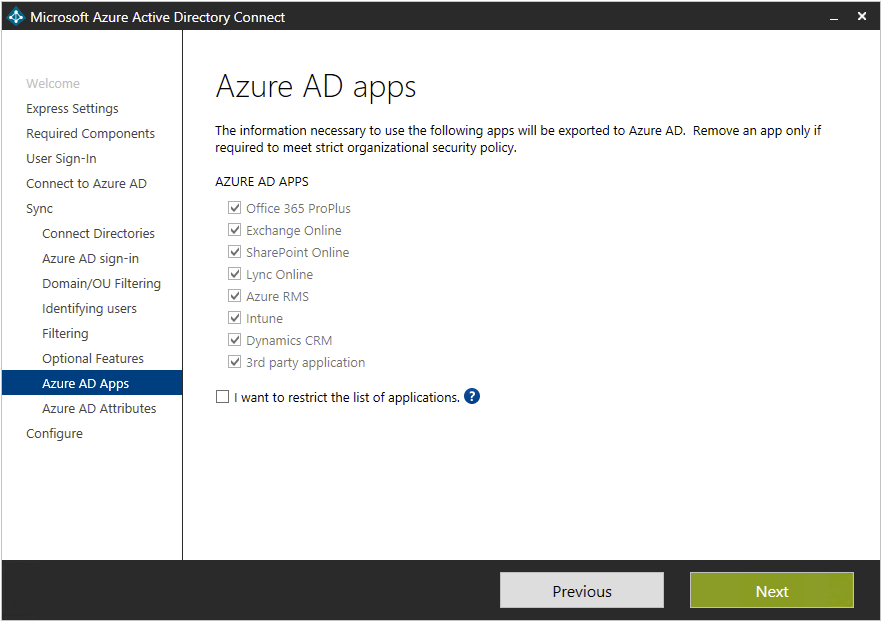This screenshot has width=885, height=624.
Task: Open Identifying users sub-step
Action: click(x=89, y=309)
